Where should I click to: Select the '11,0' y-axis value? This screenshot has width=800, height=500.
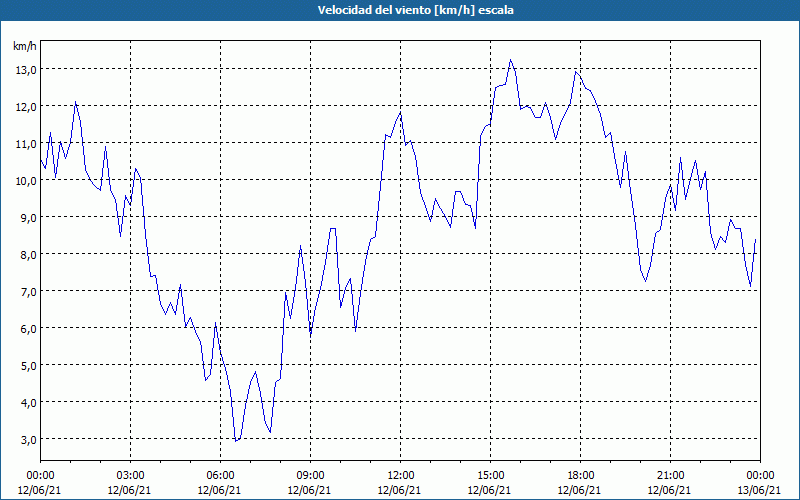tap(25, 144)
